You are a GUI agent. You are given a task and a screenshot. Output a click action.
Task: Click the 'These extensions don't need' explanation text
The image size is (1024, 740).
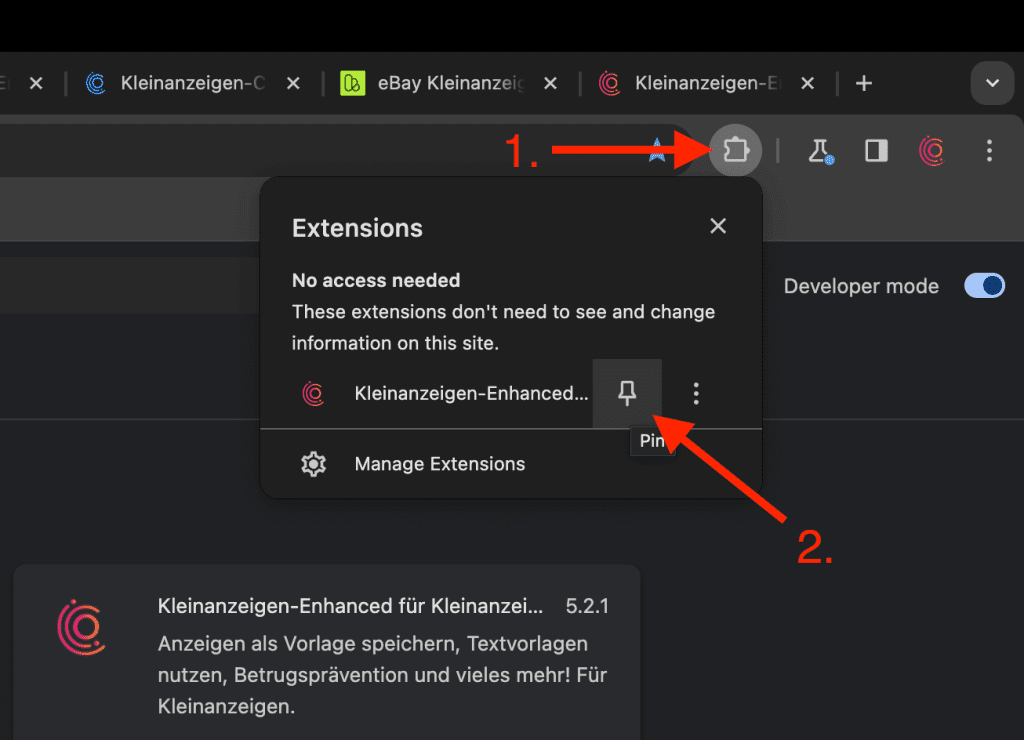[x=504, y=327]
